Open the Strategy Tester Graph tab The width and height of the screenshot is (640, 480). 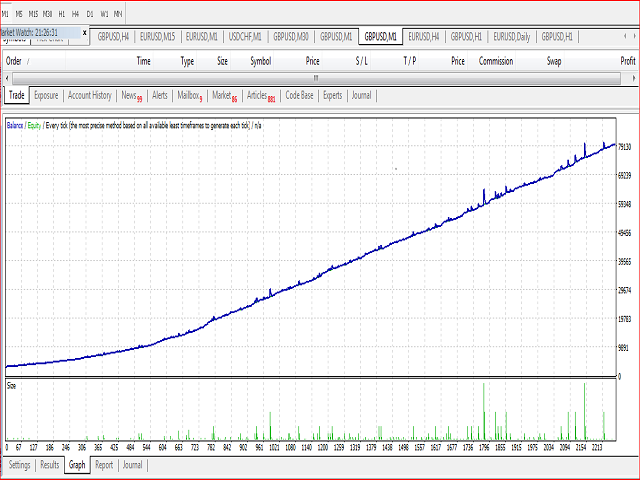[x=77, y=464]
